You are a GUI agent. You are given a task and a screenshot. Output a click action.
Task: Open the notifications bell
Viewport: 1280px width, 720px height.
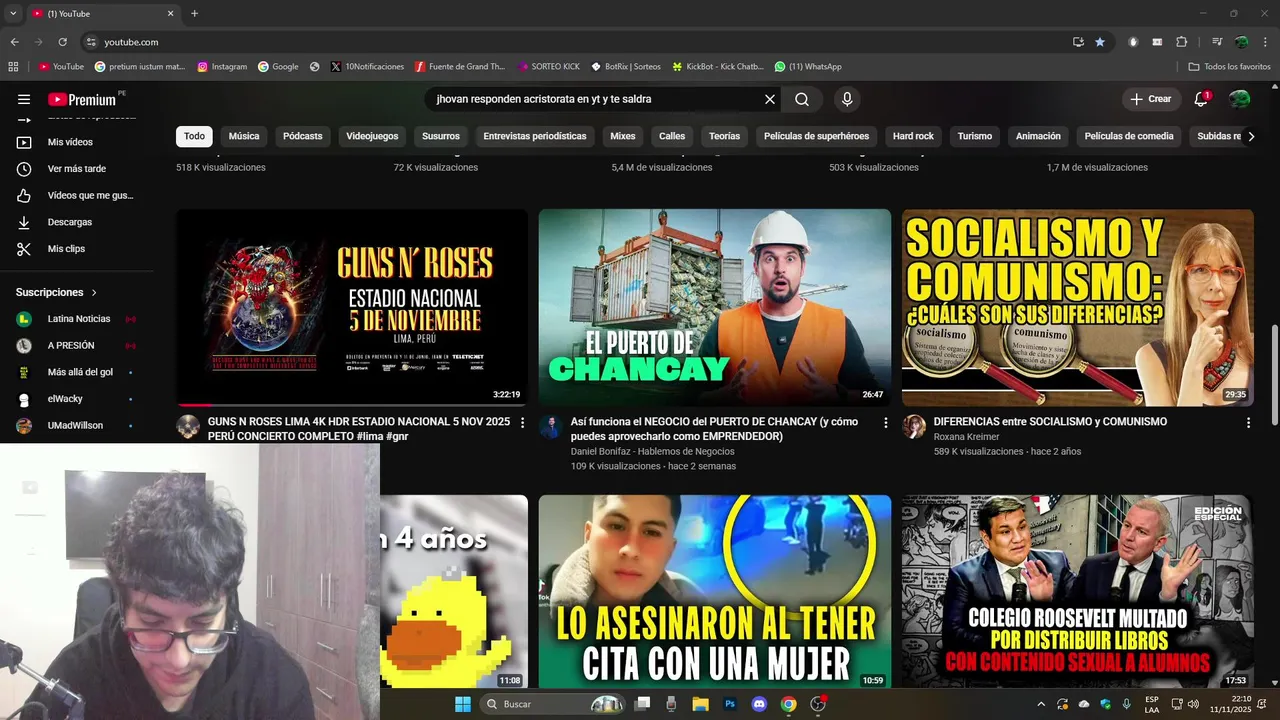coord(1201,99)
